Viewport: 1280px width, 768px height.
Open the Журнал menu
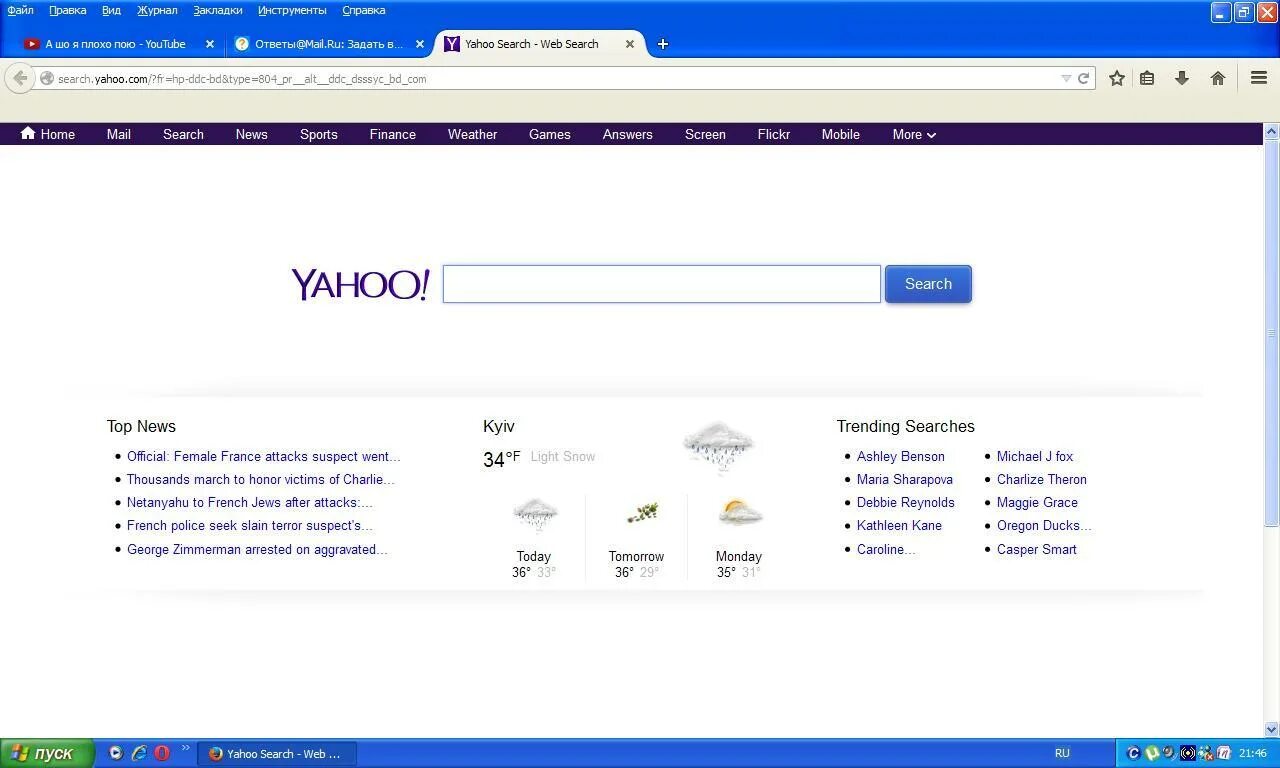coord(157,10)
